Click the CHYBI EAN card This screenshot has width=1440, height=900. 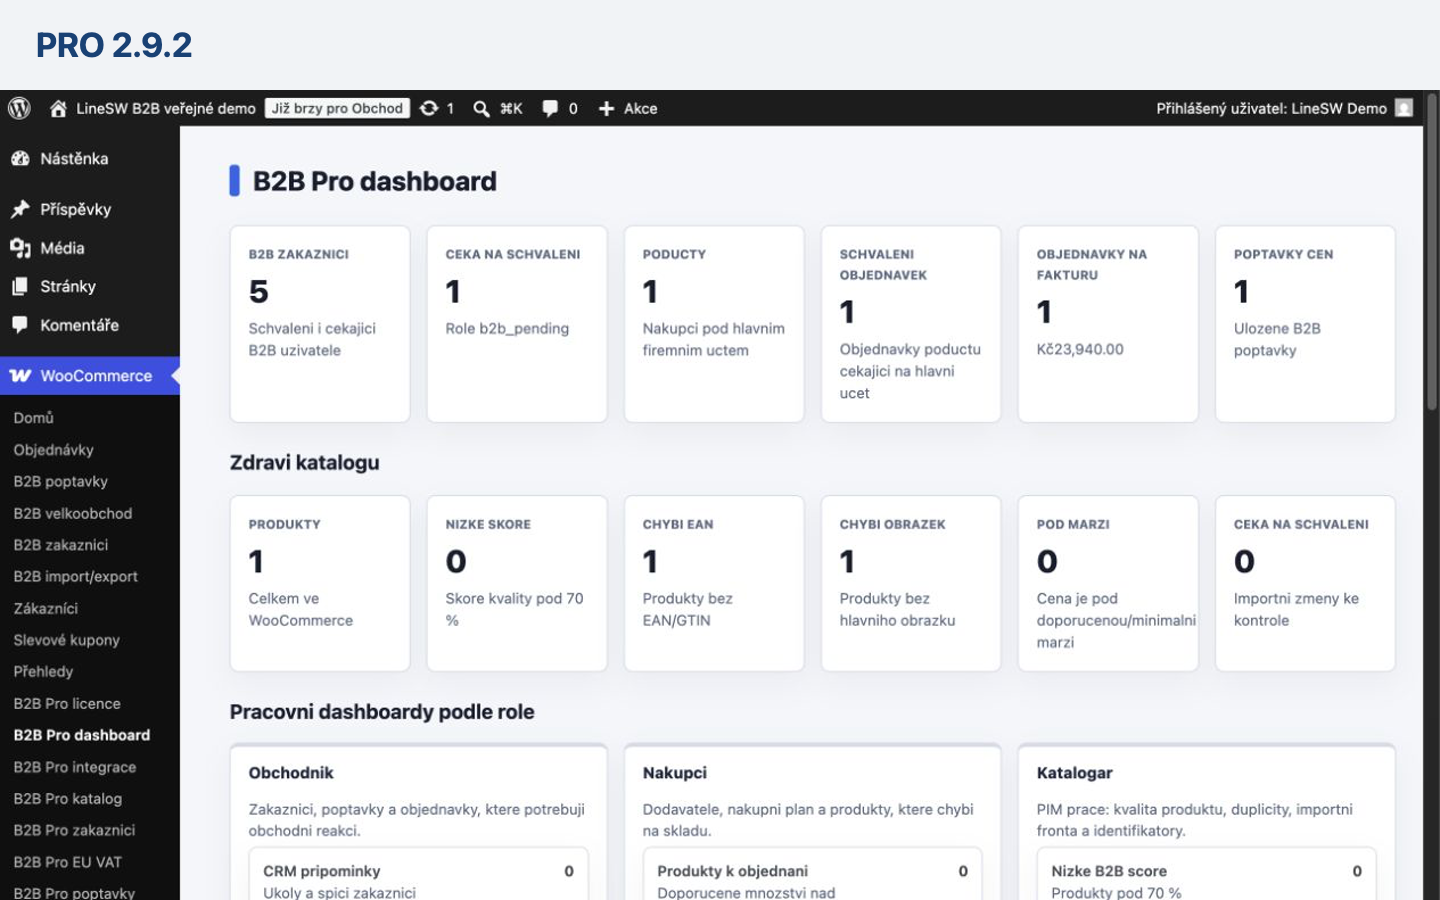click(714, 583)
